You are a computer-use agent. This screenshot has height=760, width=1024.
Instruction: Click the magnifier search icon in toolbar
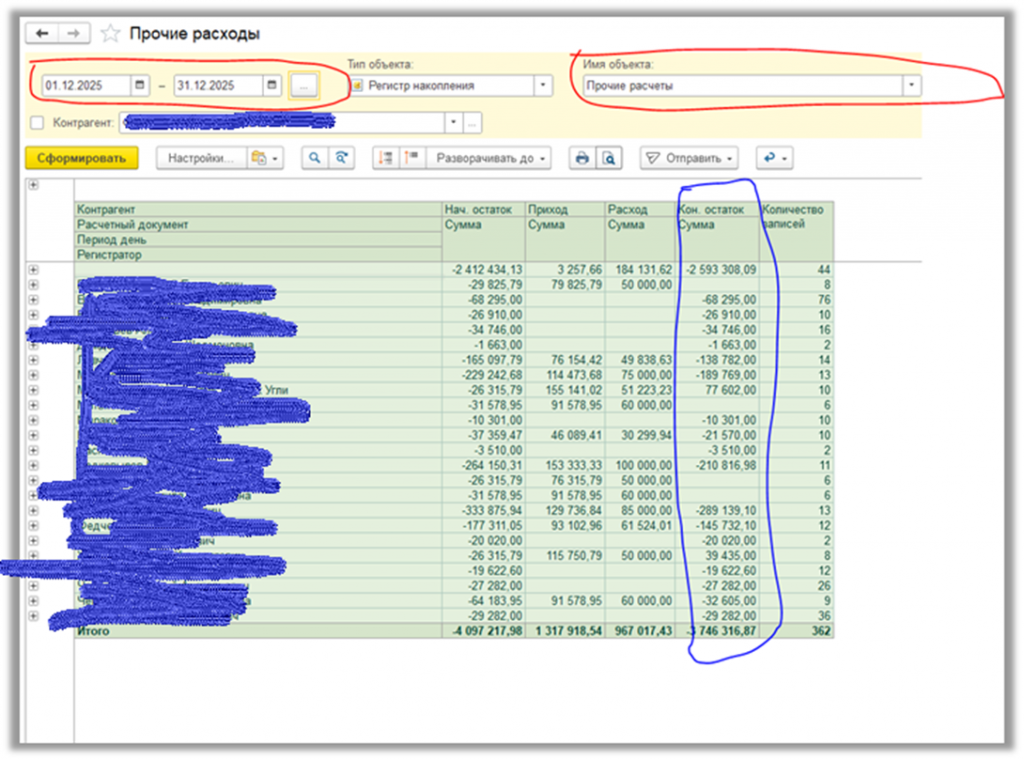point(314,158)
